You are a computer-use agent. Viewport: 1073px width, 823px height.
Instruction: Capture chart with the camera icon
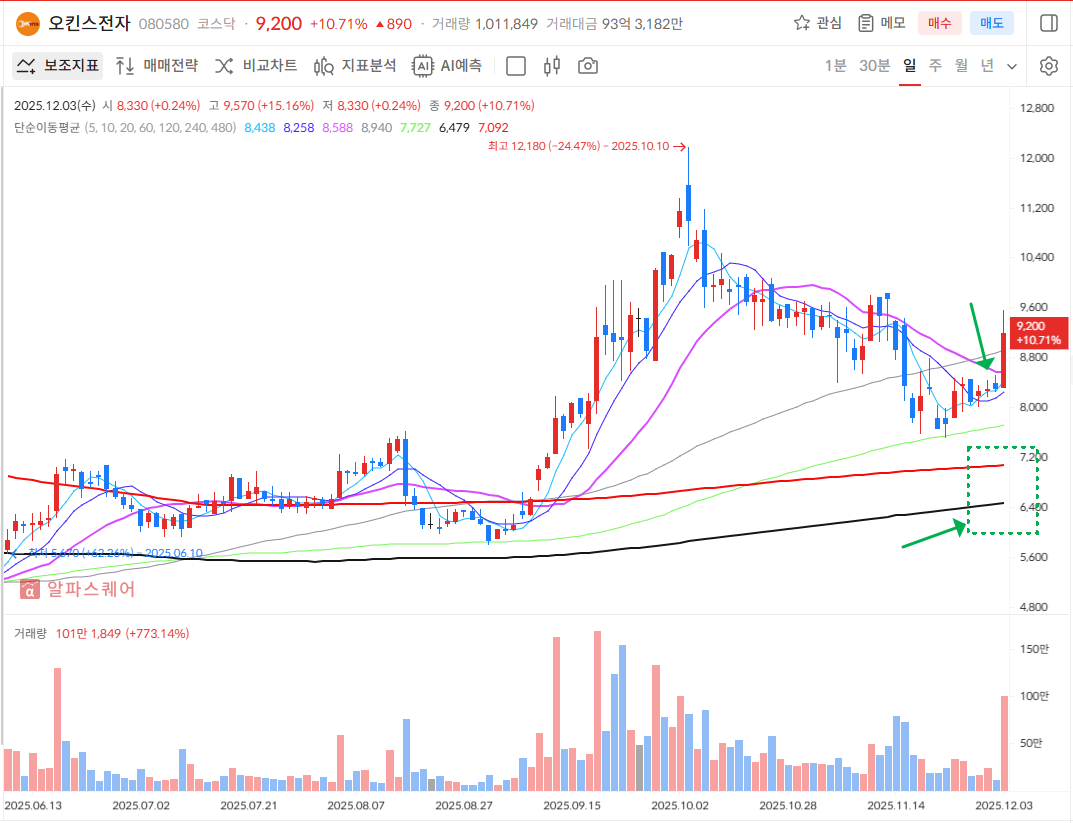tap(588, 66)
